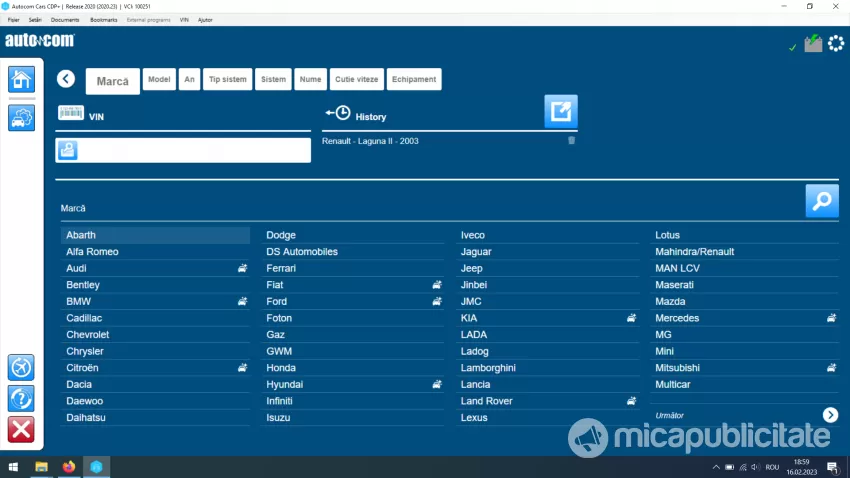Go back with the left arrow button
The width and height of the screenshot is (850, 478).
pyautogui.click(x=66, y=79)
